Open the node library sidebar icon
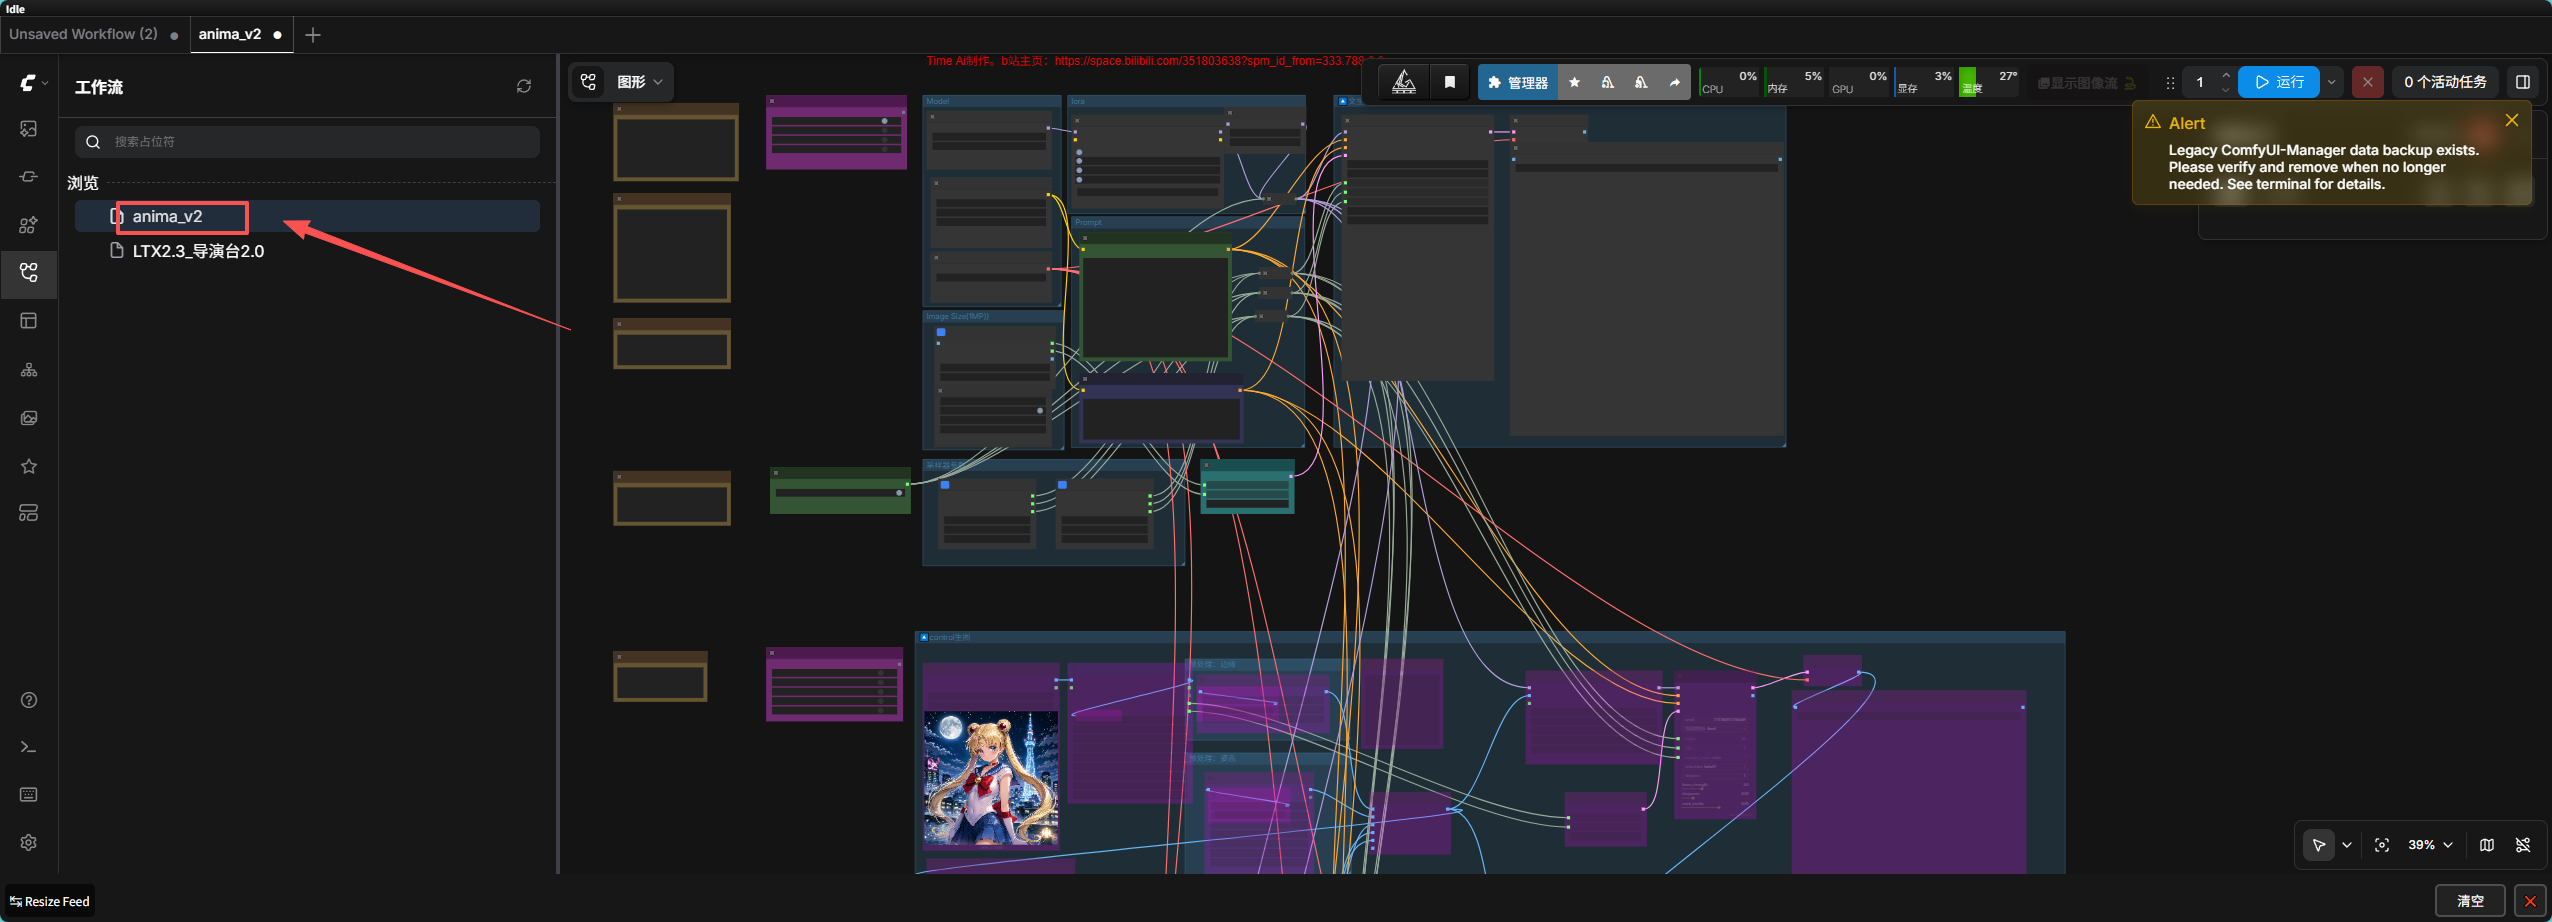This screenshot has width=2552, height=922. (x=29, y=177)
